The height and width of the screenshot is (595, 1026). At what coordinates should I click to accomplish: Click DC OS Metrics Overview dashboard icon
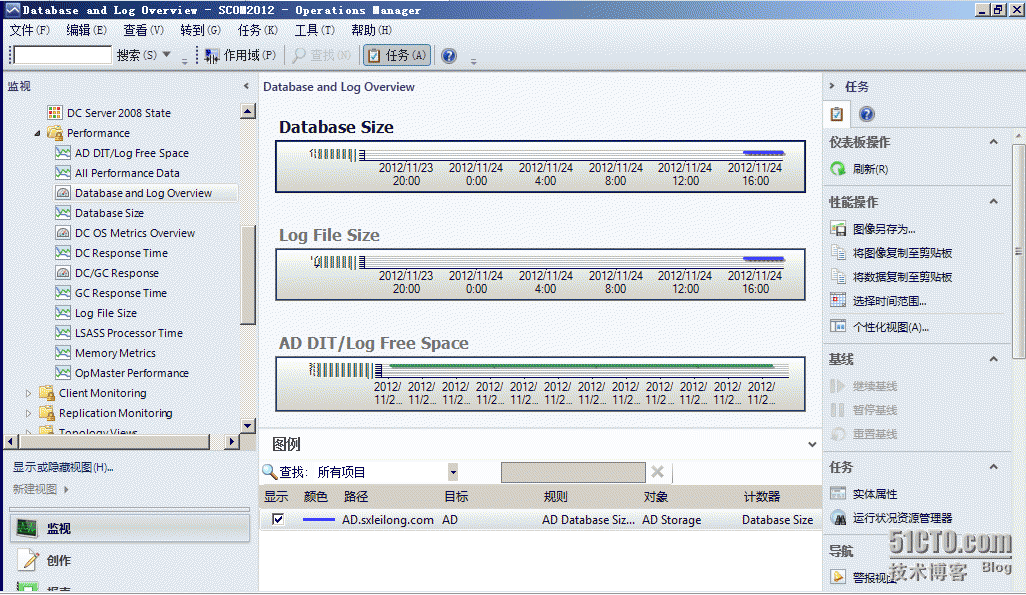[x=63, y=233]
